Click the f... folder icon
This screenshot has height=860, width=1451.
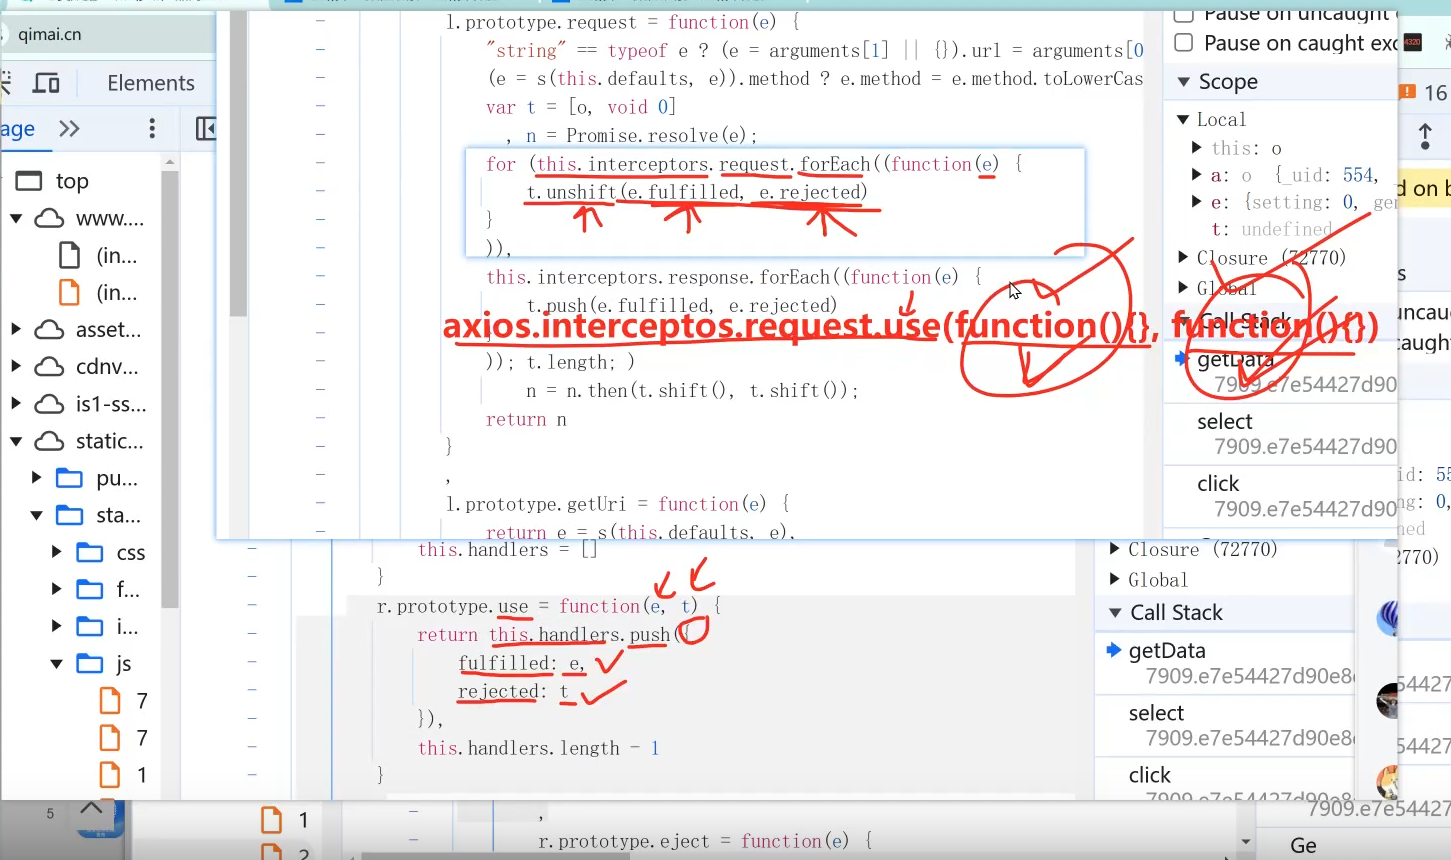coord(90,589)
